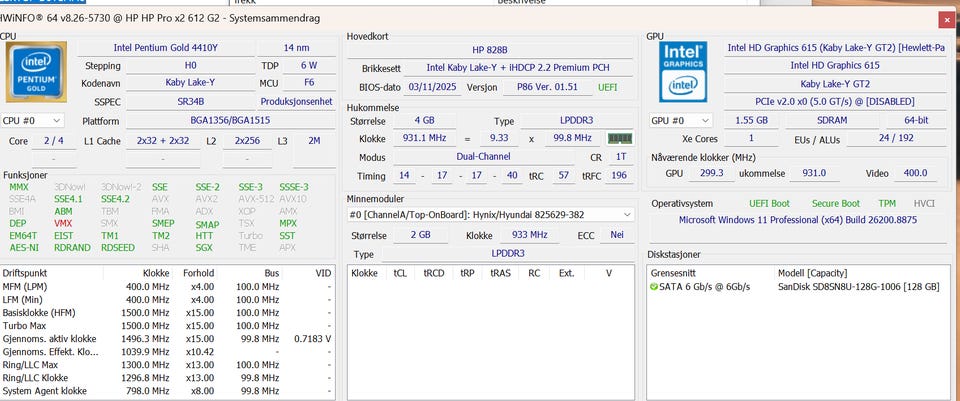Click the Forhold column header
Image resolution: width=960 pixels, height=401 pixels.
coord(198,273)
